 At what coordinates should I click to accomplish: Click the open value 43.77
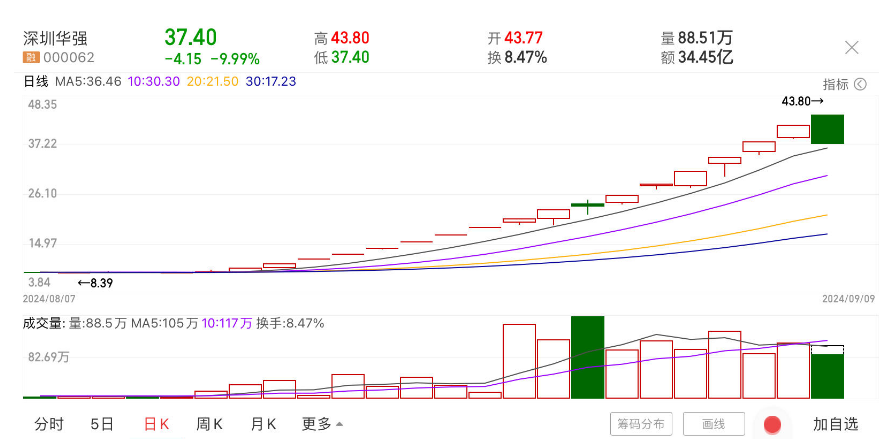523,38
